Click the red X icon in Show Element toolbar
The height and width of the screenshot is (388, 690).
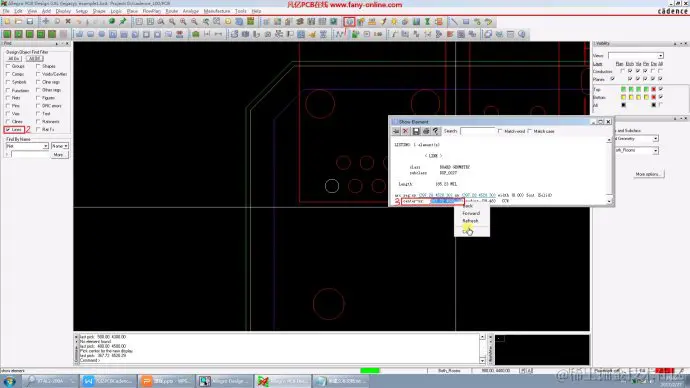pos(406,131)
